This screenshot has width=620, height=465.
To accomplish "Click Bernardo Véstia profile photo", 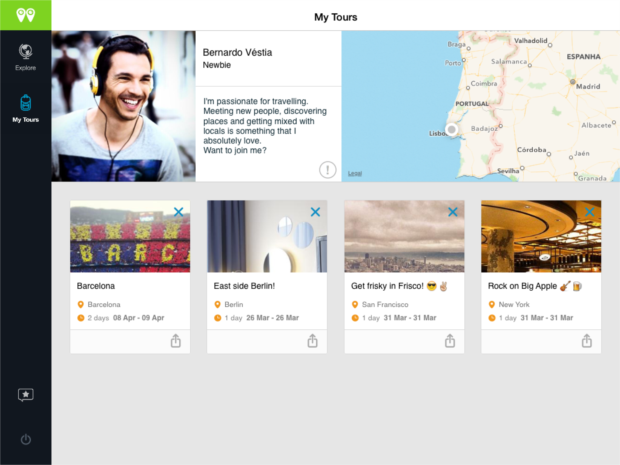I will tap(123, 106).
